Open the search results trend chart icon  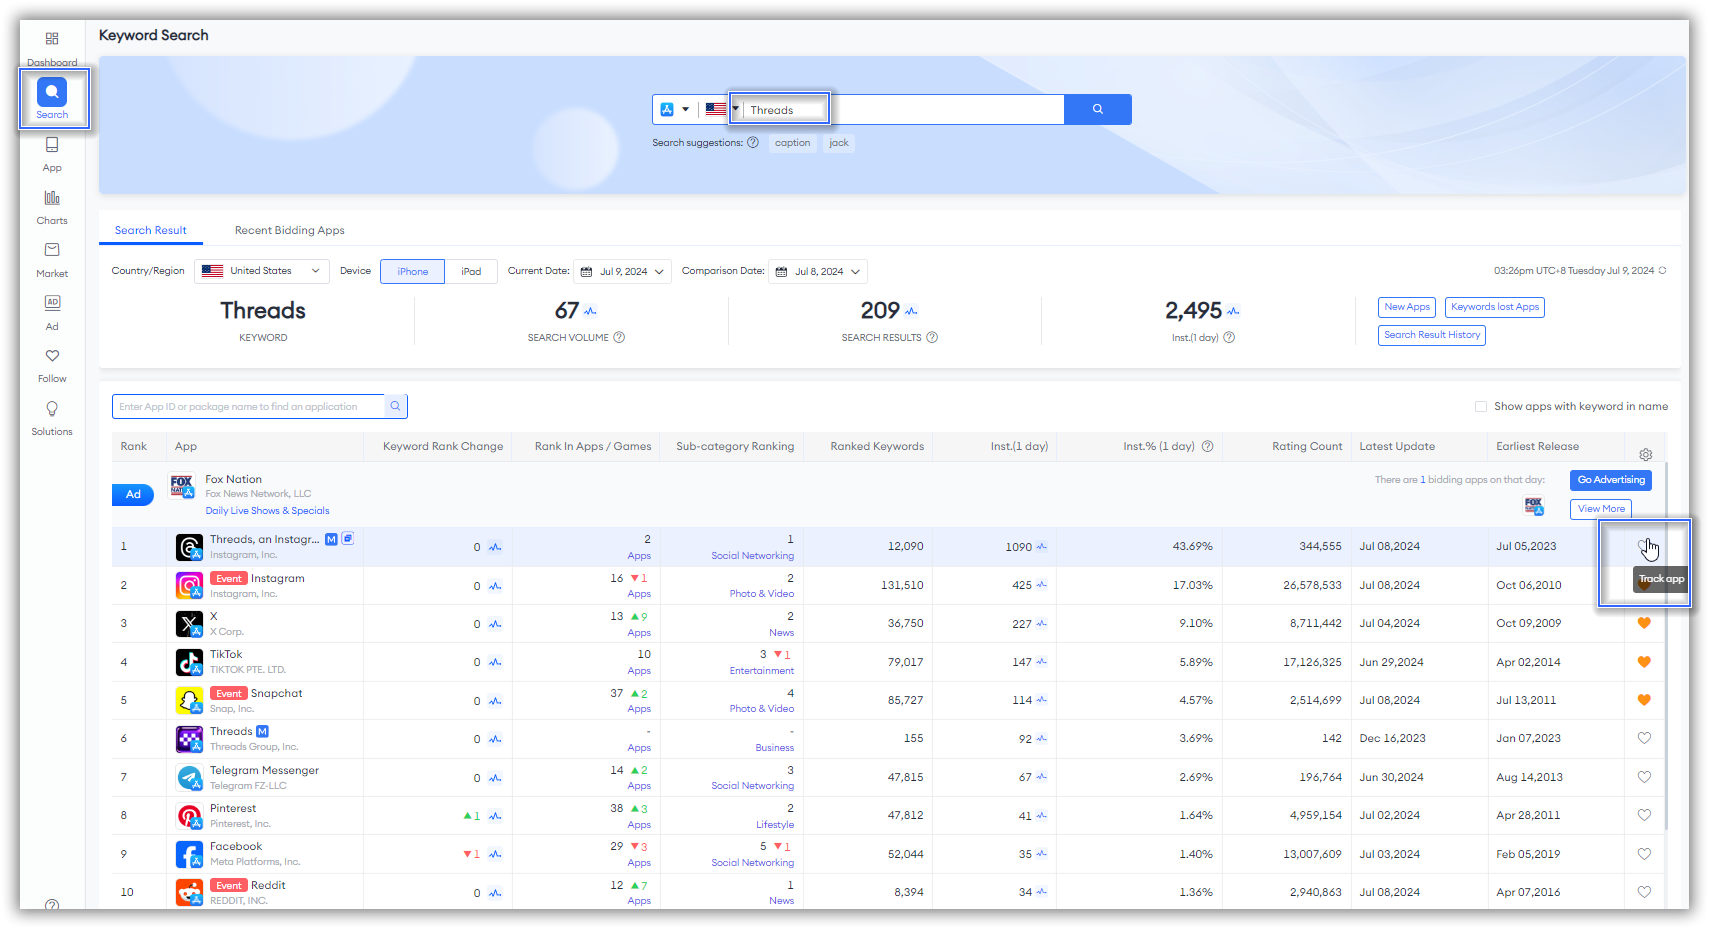(911, 311)
